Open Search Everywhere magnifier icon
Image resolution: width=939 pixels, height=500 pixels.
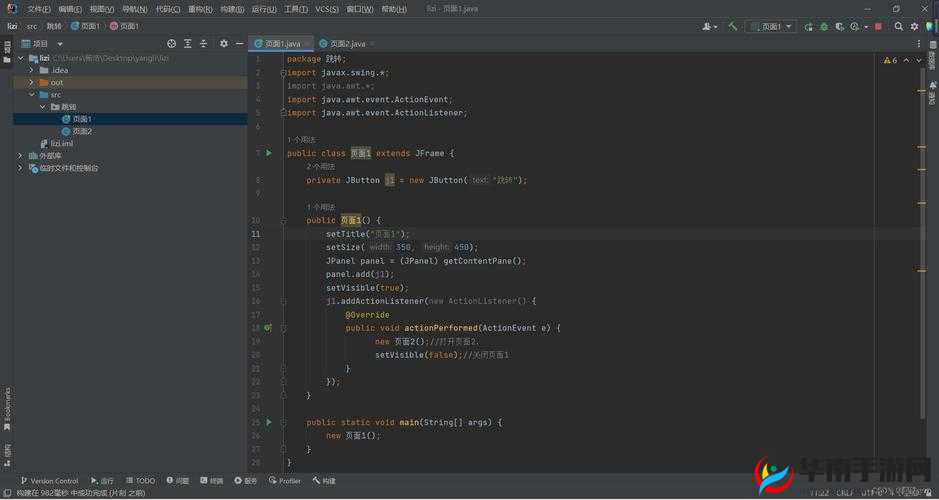tap(898, 26)
